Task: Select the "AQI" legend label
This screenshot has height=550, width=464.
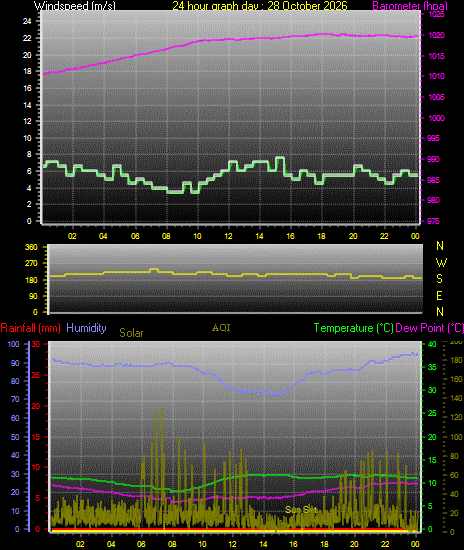Action: pyautogui.click(x=221, y=328)
